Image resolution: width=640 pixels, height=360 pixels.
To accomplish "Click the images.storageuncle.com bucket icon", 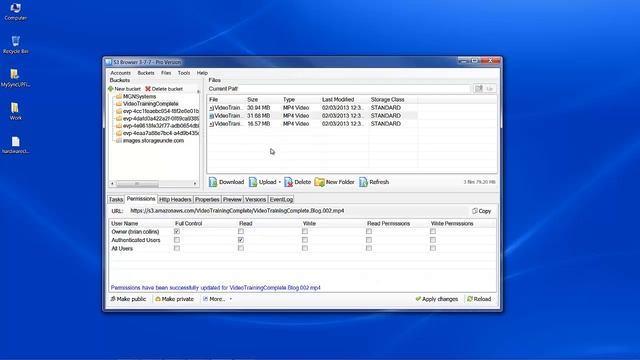I will [119, 140].
